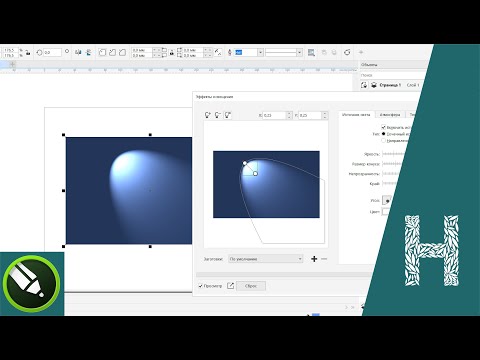The height and width of the screenshot is (360, 480).
Task: Click the wrap text icon in property bar
Action: (311, 52)
